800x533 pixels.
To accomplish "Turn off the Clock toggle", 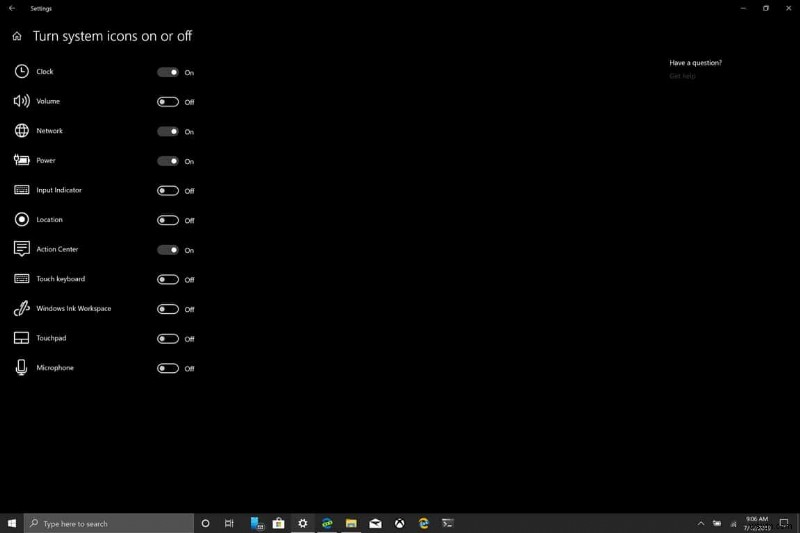I will point(168,72).
